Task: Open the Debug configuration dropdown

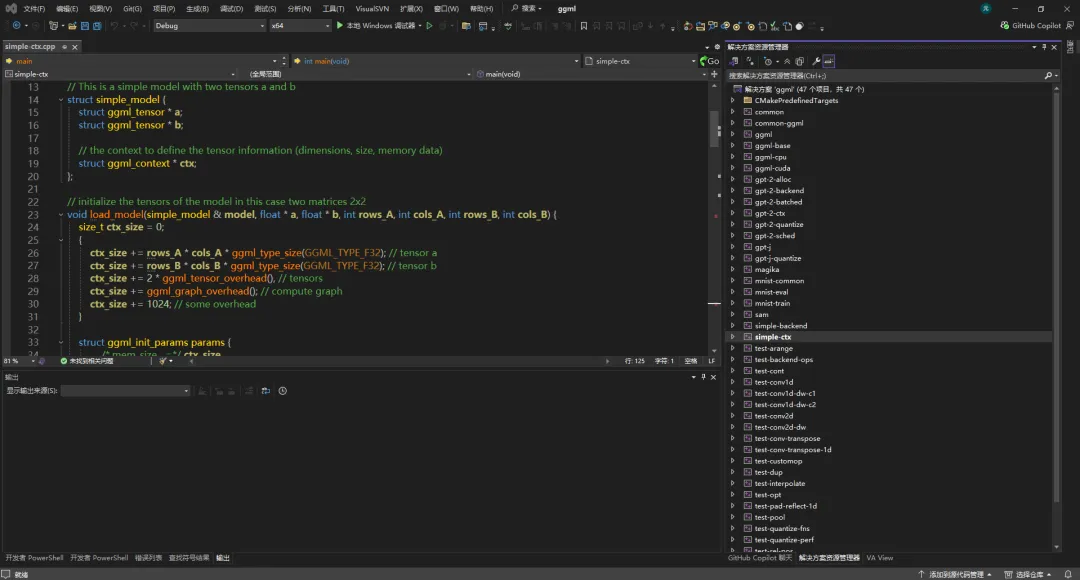Action: click(209, 26)
